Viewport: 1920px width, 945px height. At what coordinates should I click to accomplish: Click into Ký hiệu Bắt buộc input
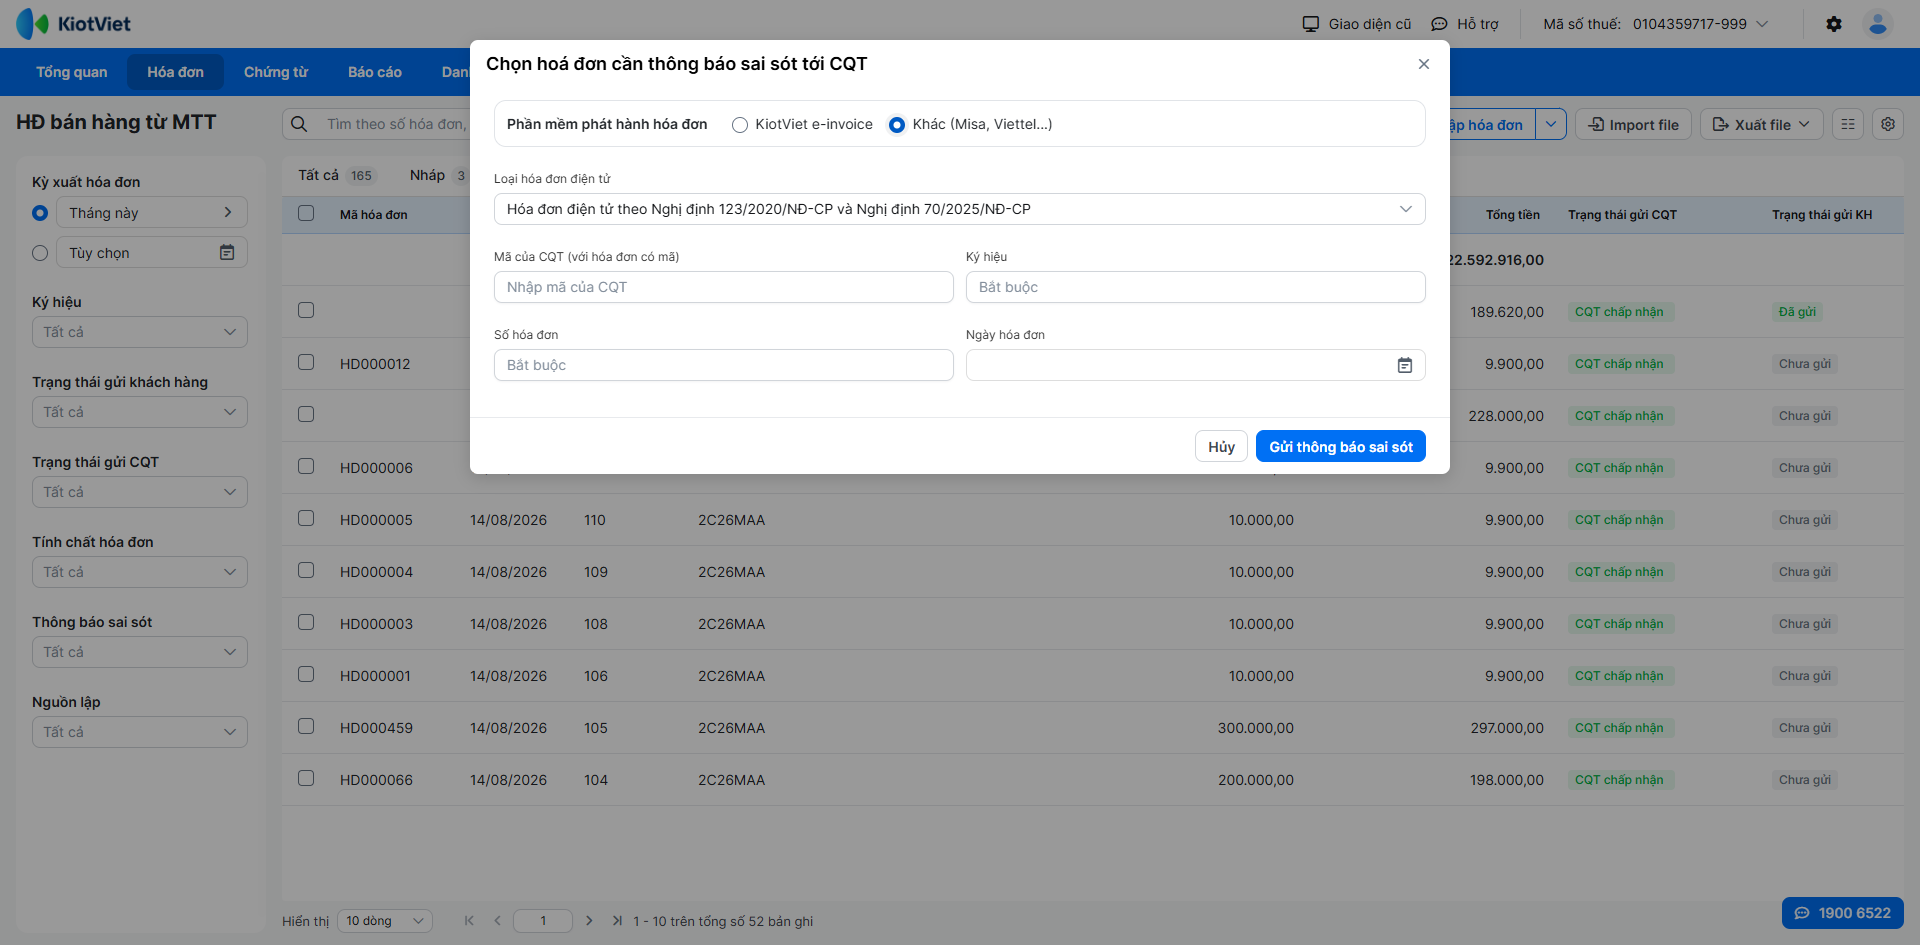point(1196,287)
